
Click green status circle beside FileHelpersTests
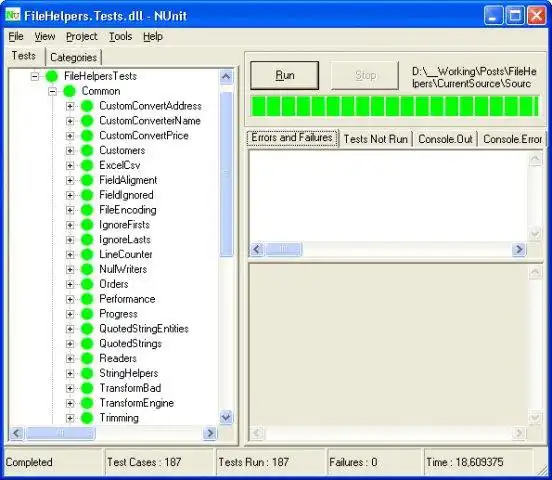(x=52, y=76)
